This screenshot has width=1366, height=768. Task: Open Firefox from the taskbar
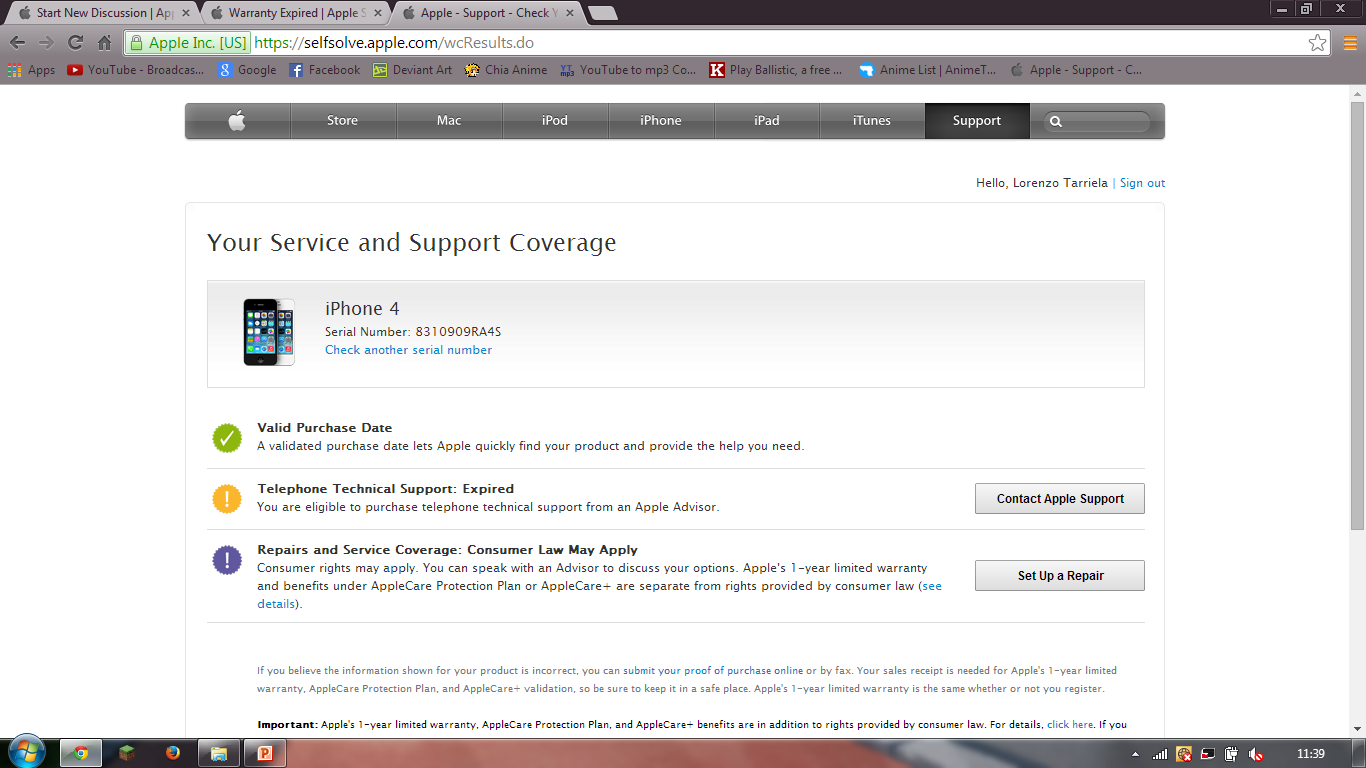click(x=173, y=753)
